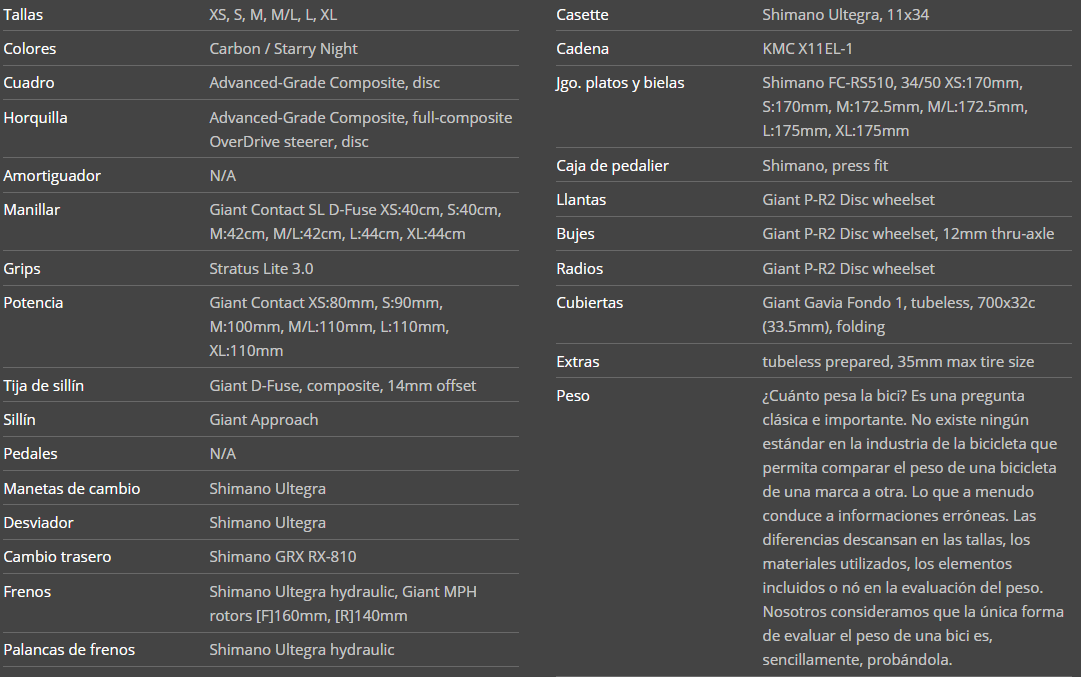Image resolution: width=1081 pixels, height=677 pixels.
Task: Click the Horquilla composite description text
Action: point(360,129)
